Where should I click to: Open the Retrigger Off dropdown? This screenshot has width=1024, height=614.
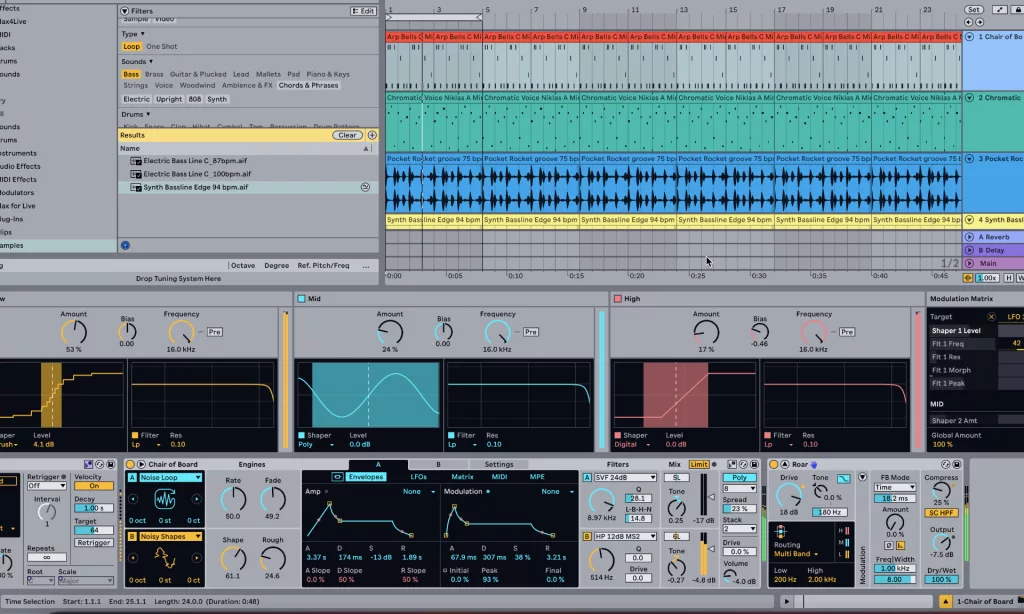point(46,486)
